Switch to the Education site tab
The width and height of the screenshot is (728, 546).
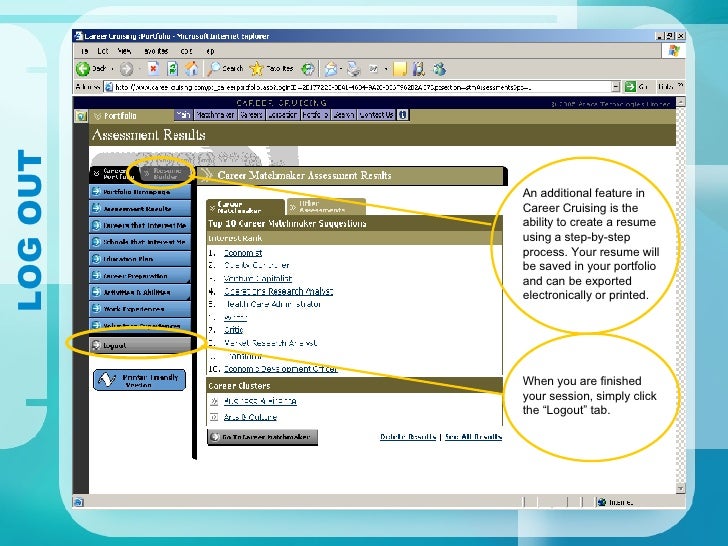[283, 115]
